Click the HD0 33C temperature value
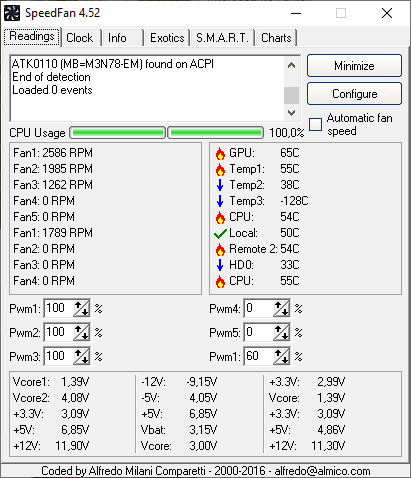 290,265
